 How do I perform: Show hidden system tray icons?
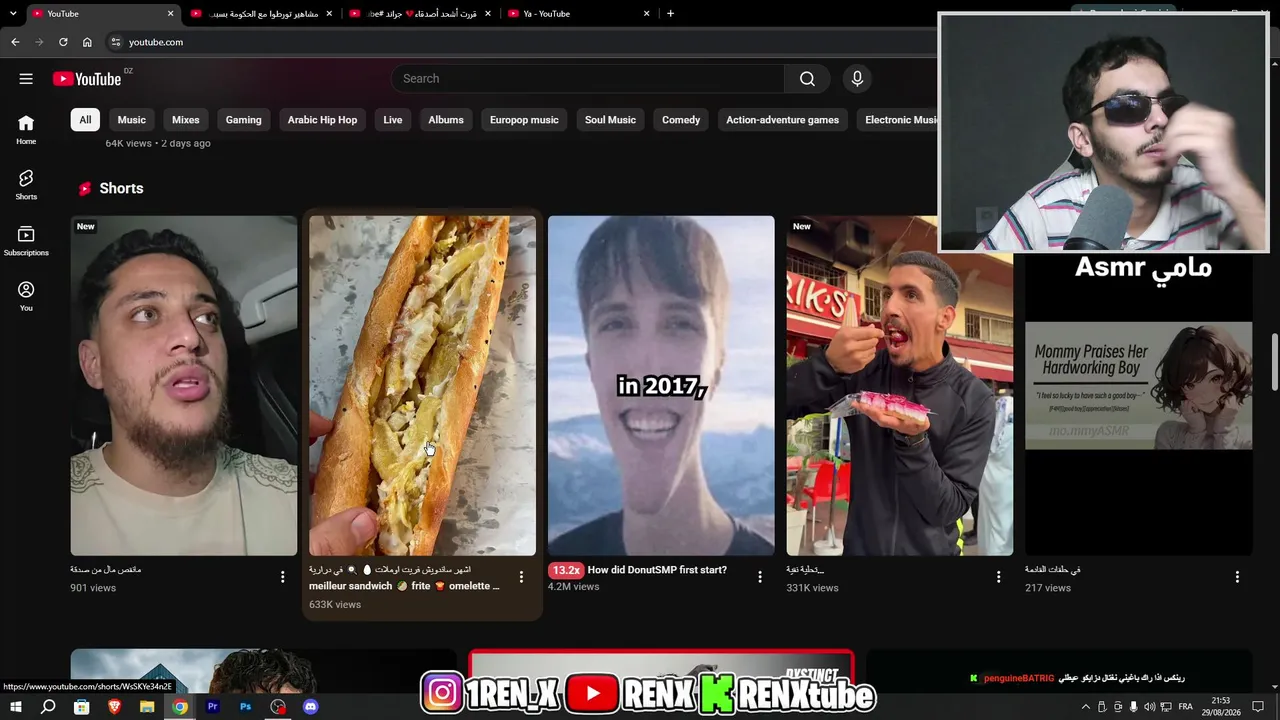click(x=1086, y=707)
